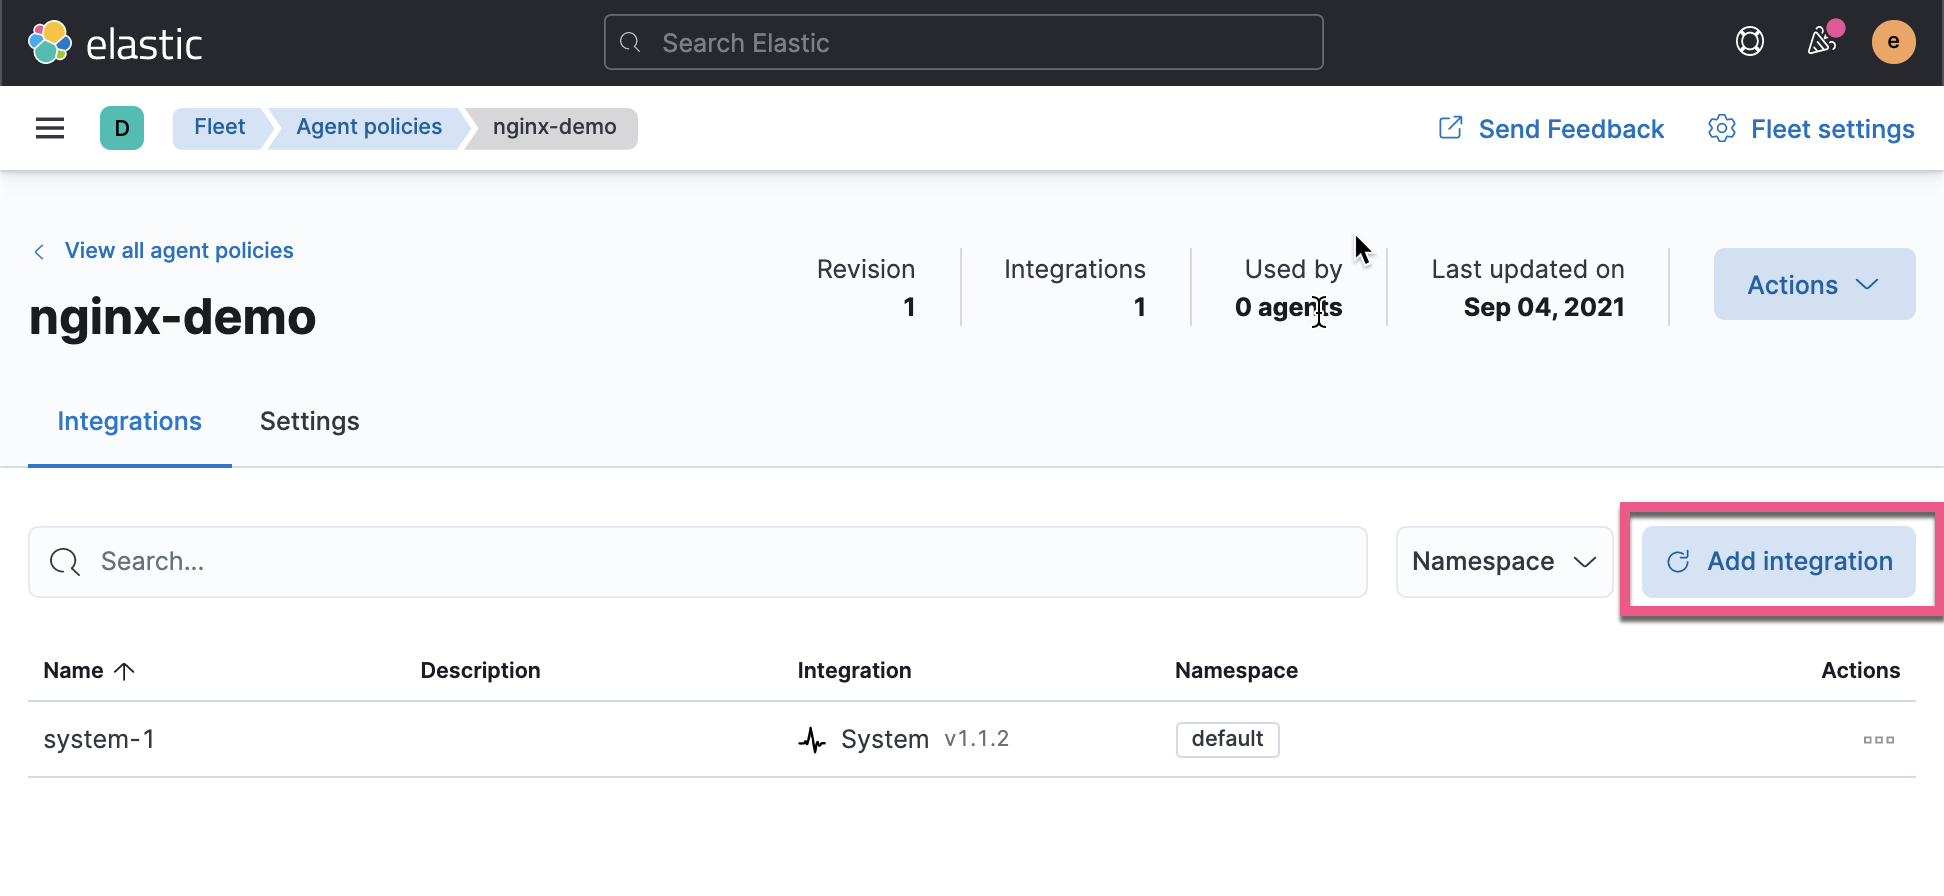Click the nginx-demo policy title
This screenshot has height=896, width=1944.
coord(172,317)
